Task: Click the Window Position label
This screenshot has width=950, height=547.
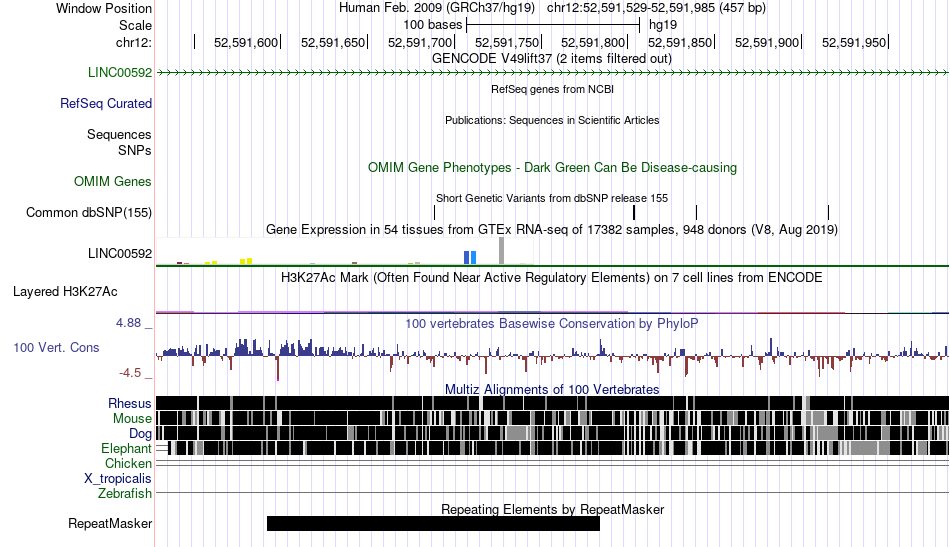Action: [x=104, y=8]
